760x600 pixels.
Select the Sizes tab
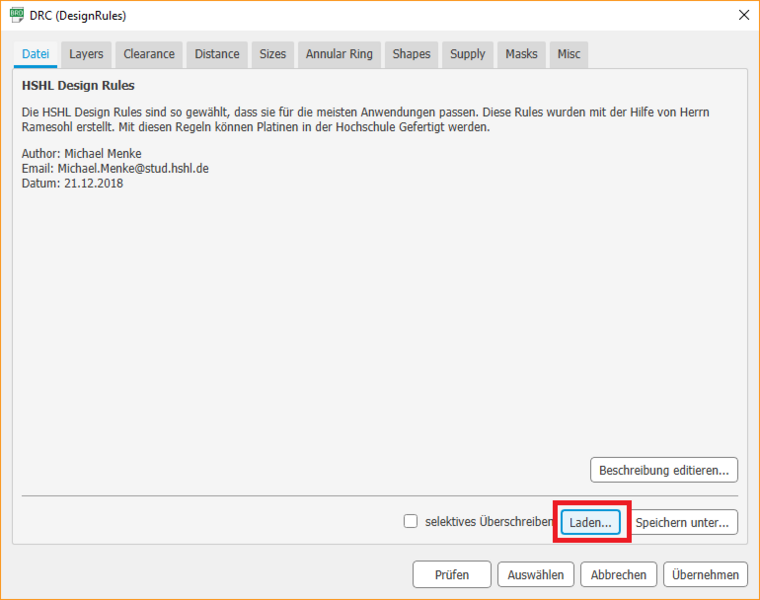272,54
